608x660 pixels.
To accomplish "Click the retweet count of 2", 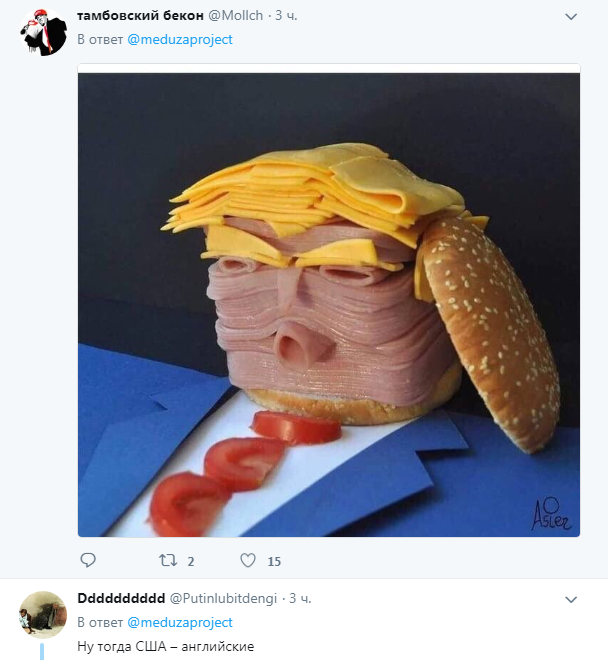I will point(190,561).
